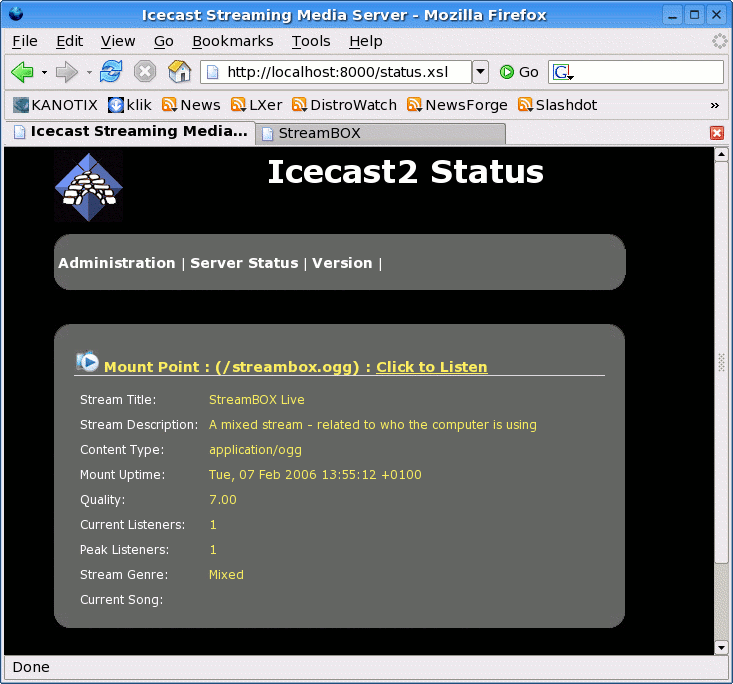
Task: Click the Done status bar text
Action: tap(31, 667)
